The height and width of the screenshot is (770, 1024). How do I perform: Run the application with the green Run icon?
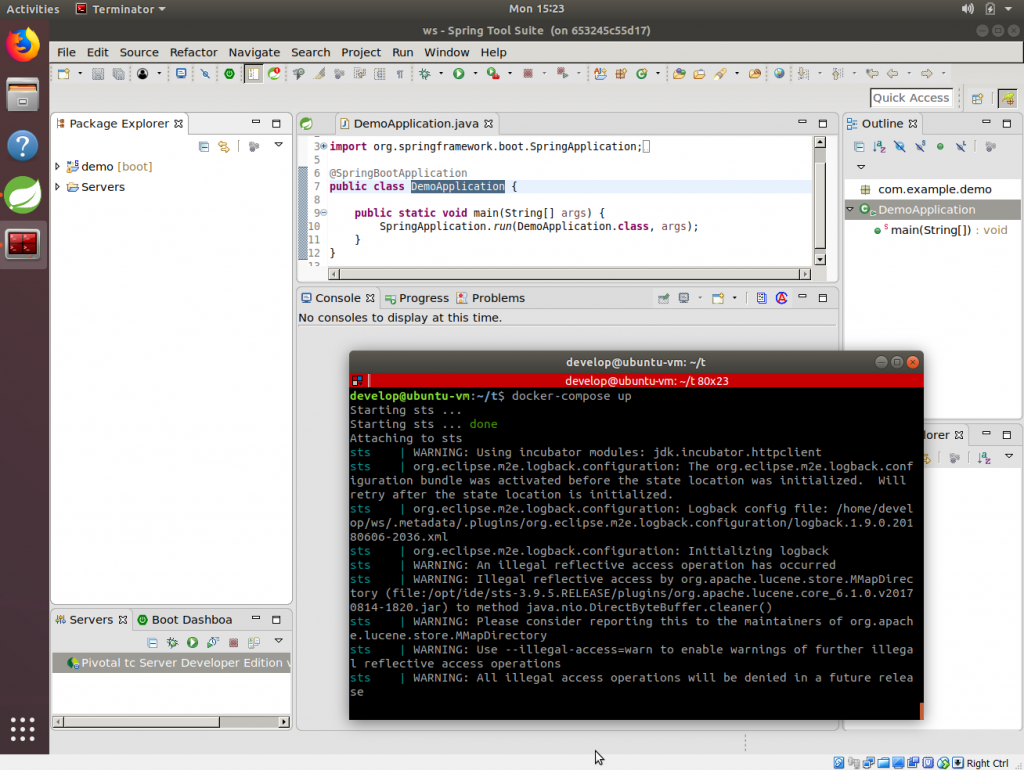point(458,73)
